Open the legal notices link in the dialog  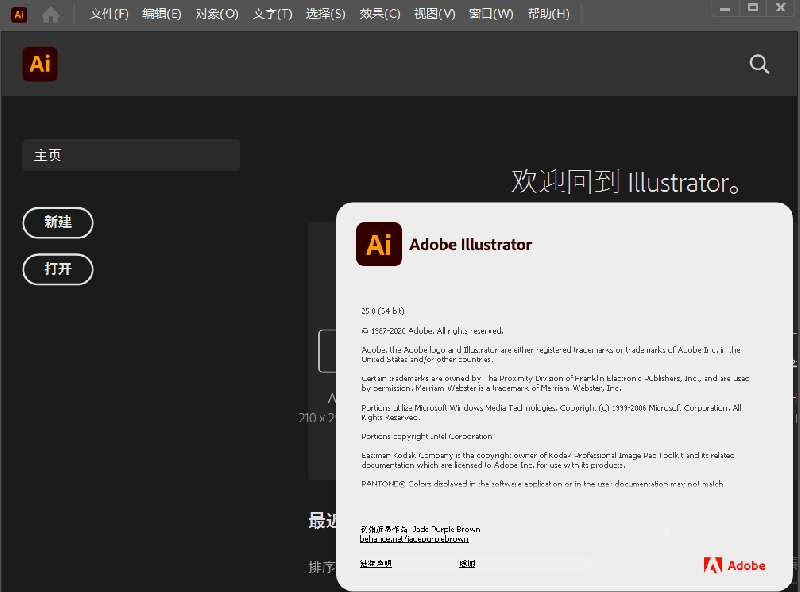376,565
